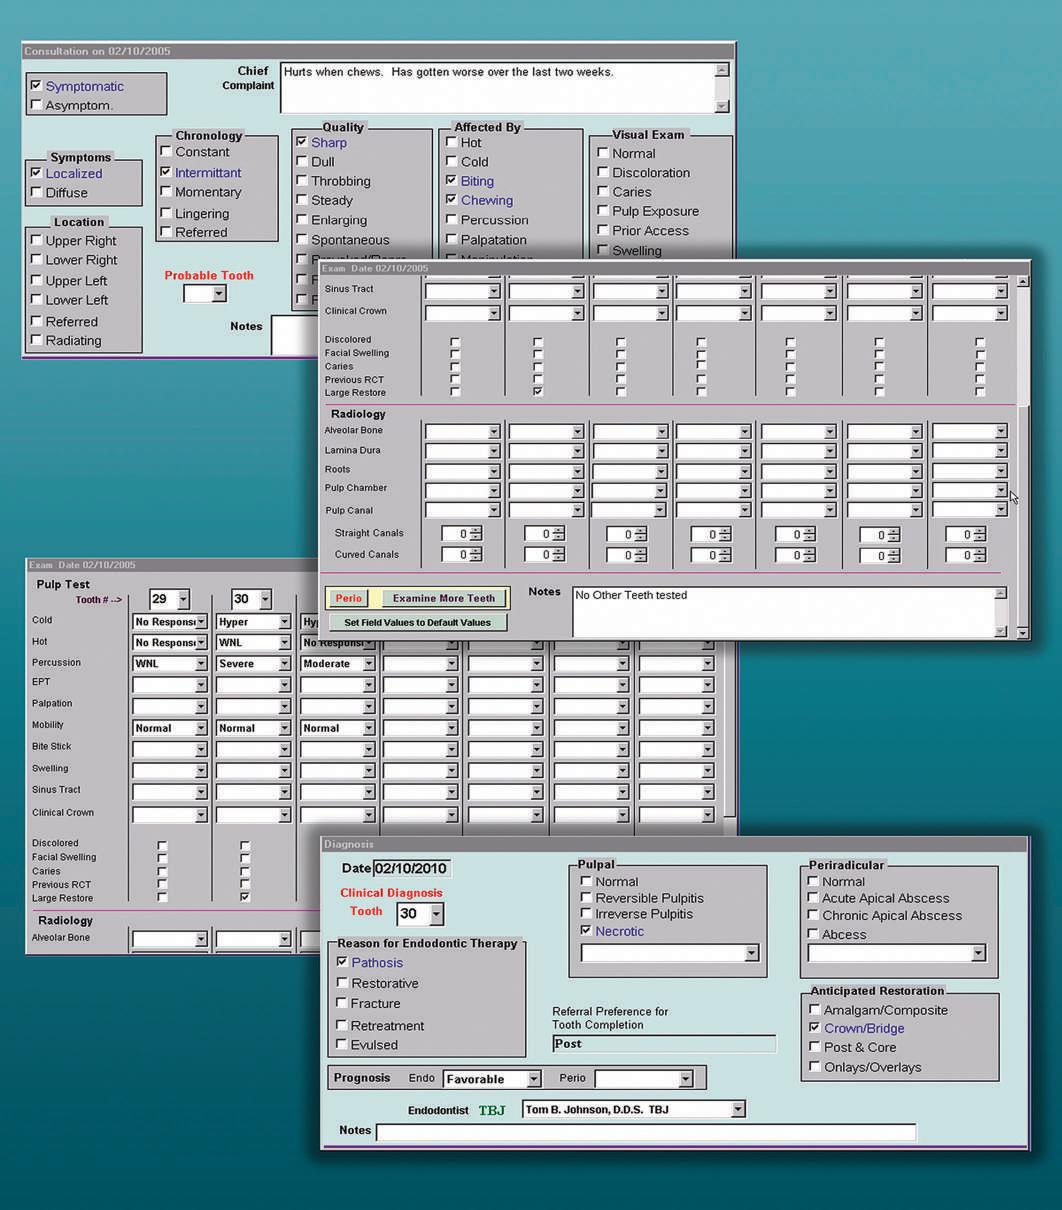Open first Lamina Dura dropdown
Viewport: 1062px width, 1210px height.
493,452
